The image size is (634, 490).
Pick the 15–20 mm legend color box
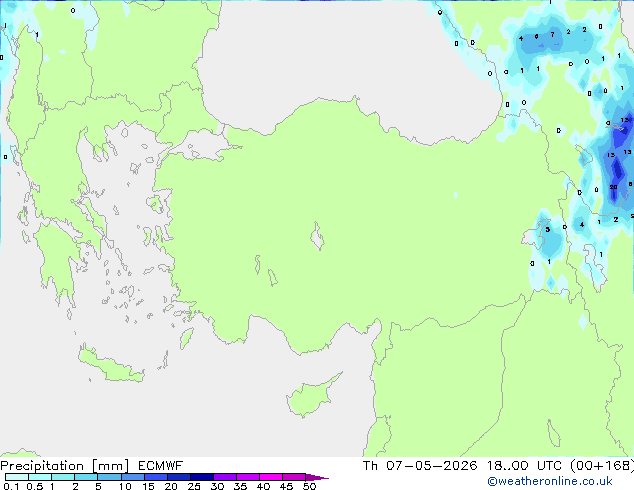(155, 477)
